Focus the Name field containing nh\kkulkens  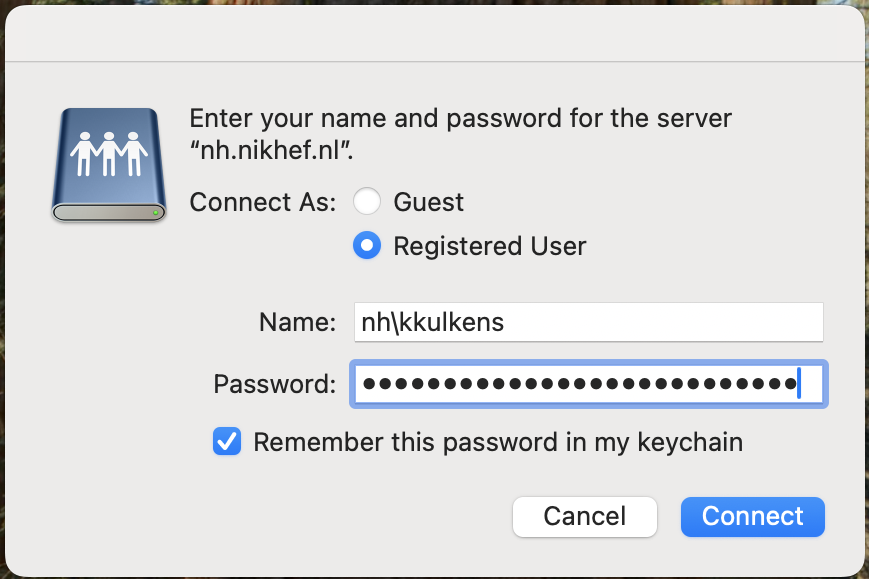[x=589, y=322]
